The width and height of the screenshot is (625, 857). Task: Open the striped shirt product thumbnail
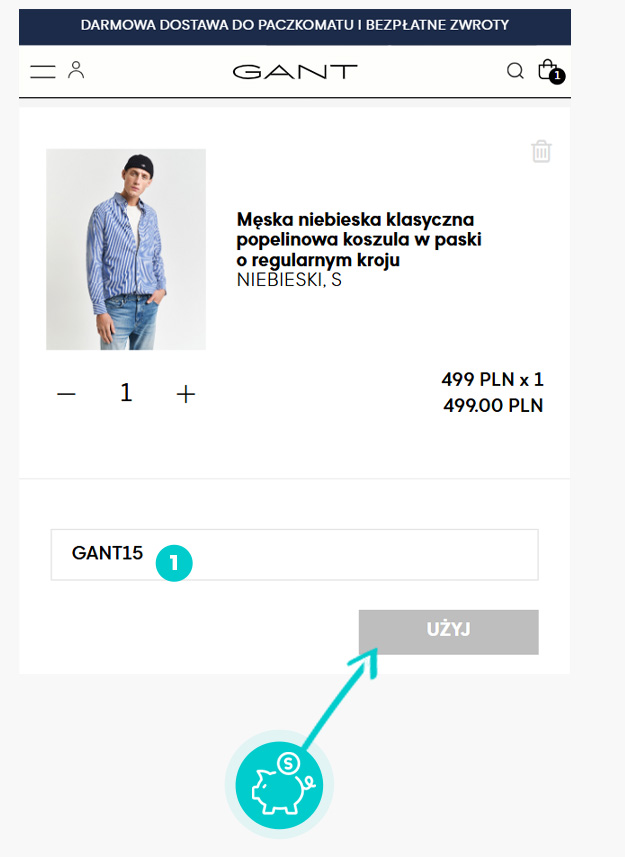coord(126,249)
